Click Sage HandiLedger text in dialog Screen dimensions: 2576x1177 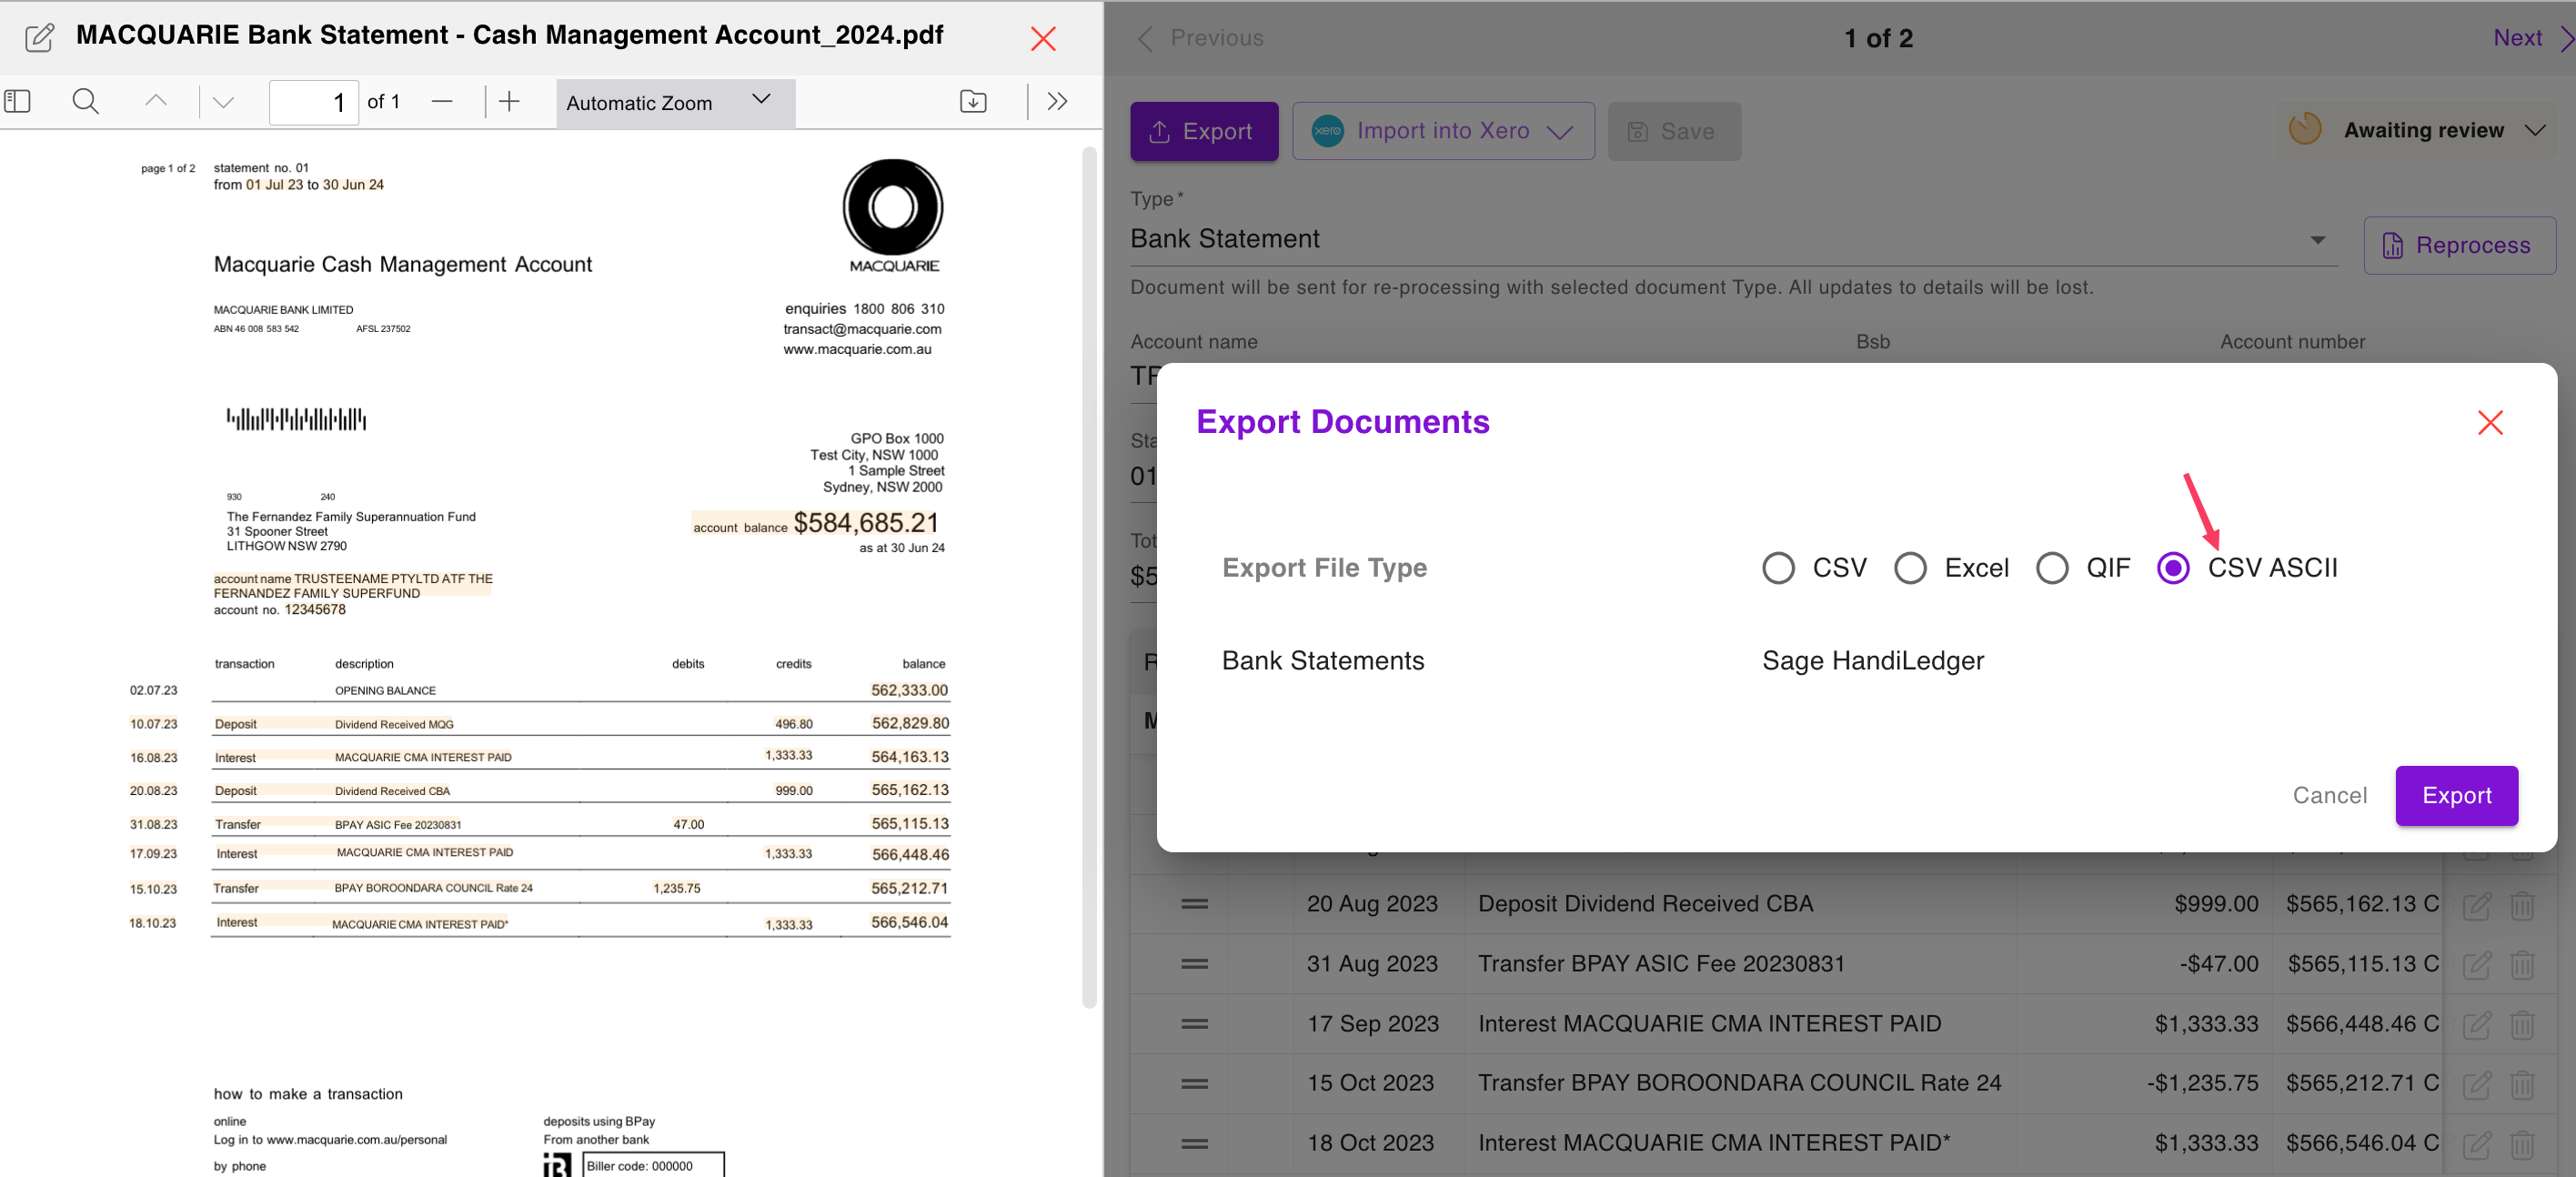(x=1872, y=660)
